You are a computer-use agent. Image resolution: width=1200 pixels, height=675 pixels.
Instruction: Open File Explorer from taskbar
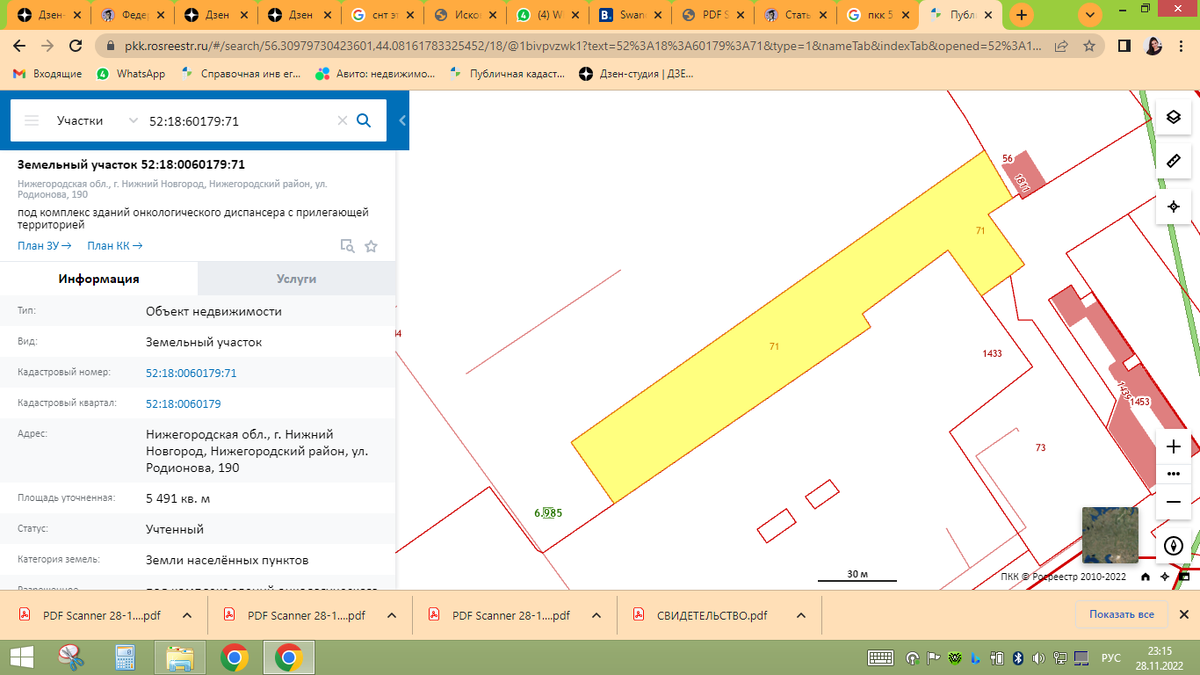(x=180, y=658)
